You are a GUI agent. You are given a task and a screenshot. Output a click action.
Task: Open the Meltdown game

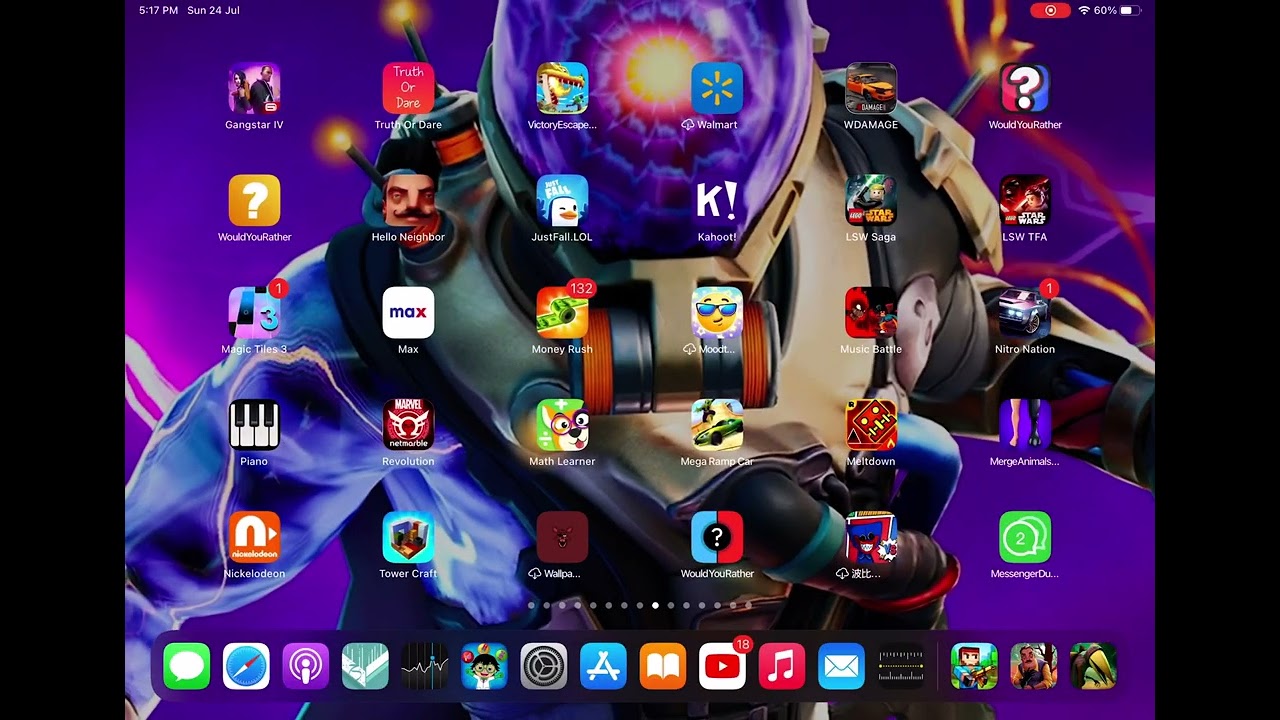[871, 424]
